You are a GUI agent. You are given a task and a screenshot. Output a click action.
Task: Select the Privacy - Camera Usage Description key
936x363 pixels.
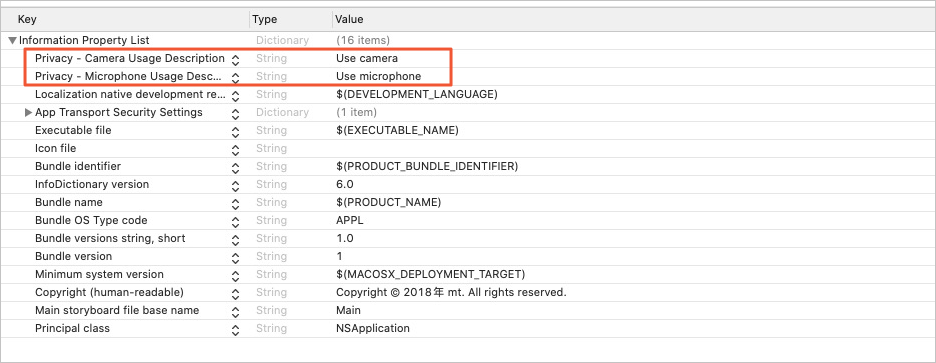(x=130, y=59)
